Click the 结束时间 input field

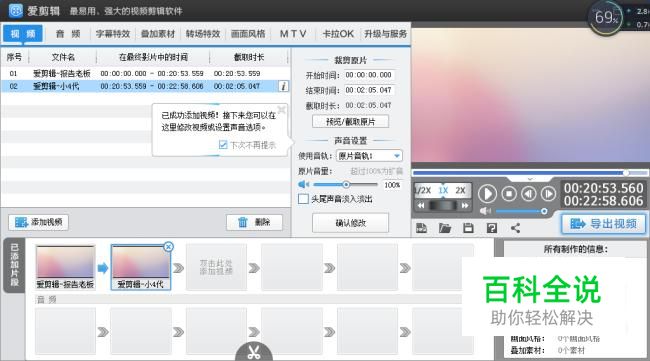pos(369,90)
